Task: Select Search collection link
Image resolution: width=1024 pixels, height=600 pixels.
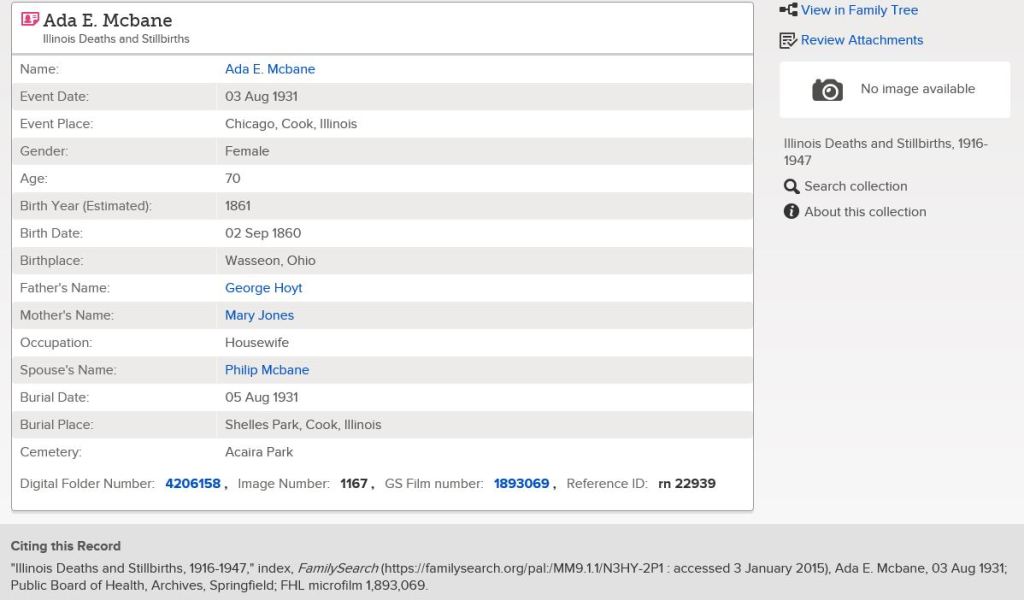Action: (855, 186)
